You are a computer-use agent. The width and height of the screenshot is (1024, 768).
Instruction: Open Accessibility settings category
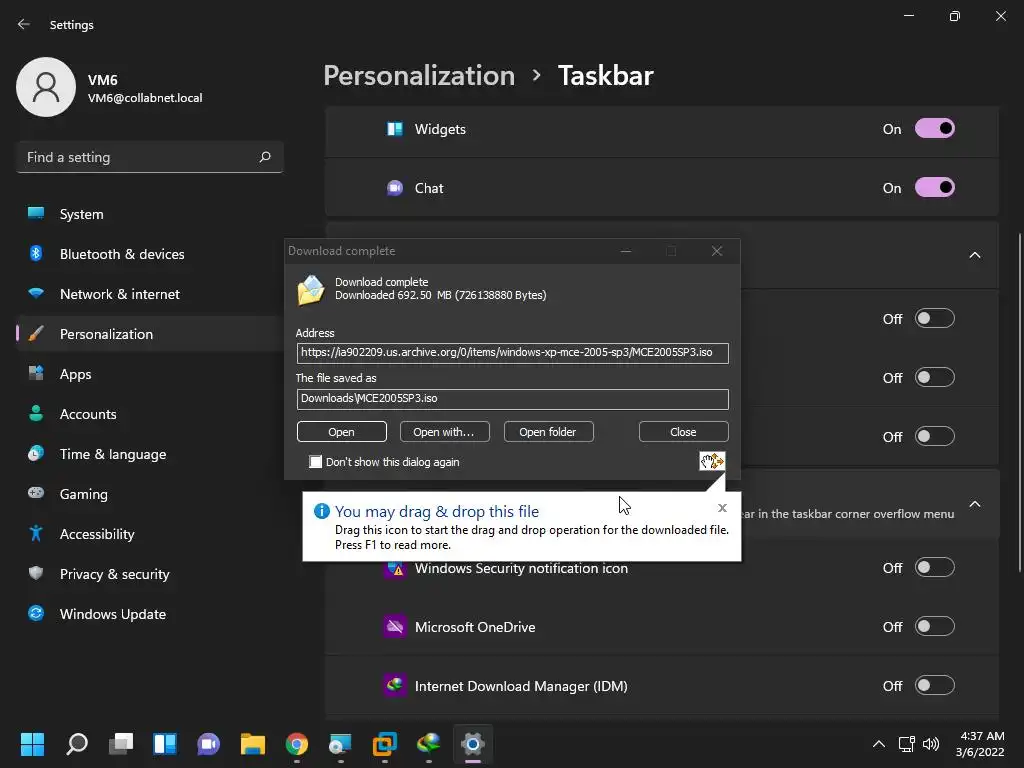pos(150,534)
